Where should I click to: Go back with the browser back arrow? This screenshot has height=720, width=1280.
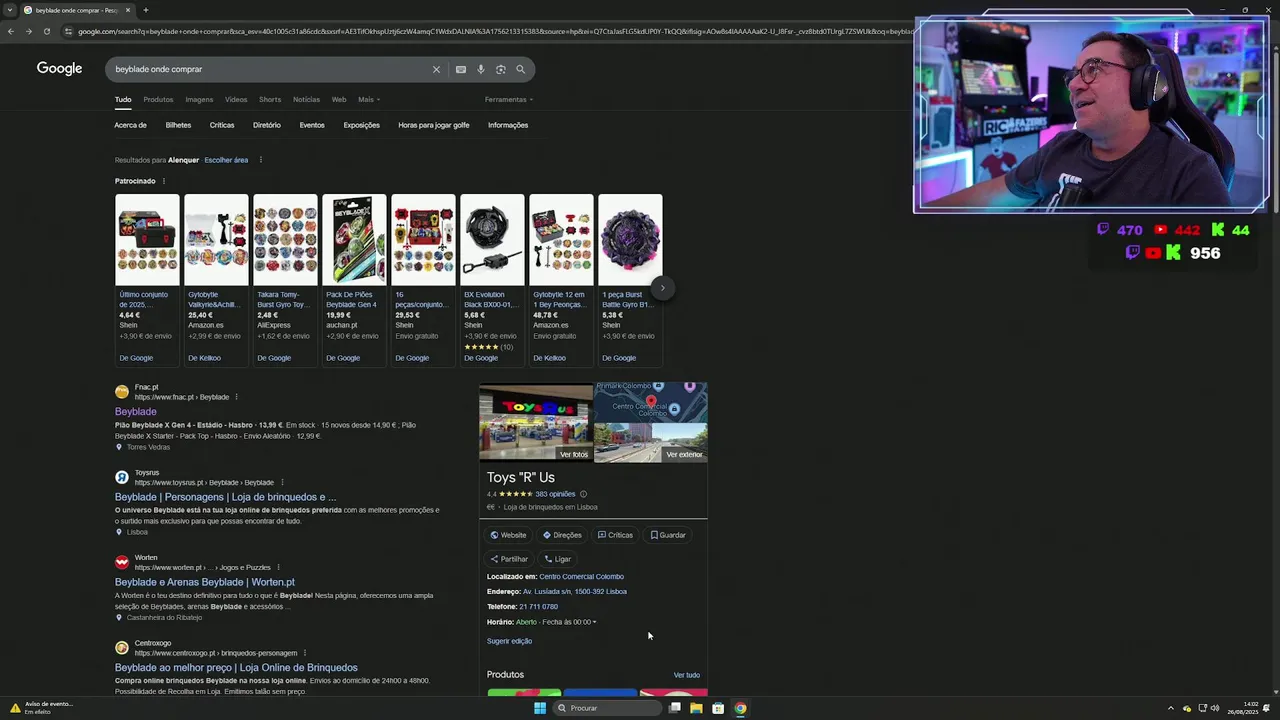[10, 31]
